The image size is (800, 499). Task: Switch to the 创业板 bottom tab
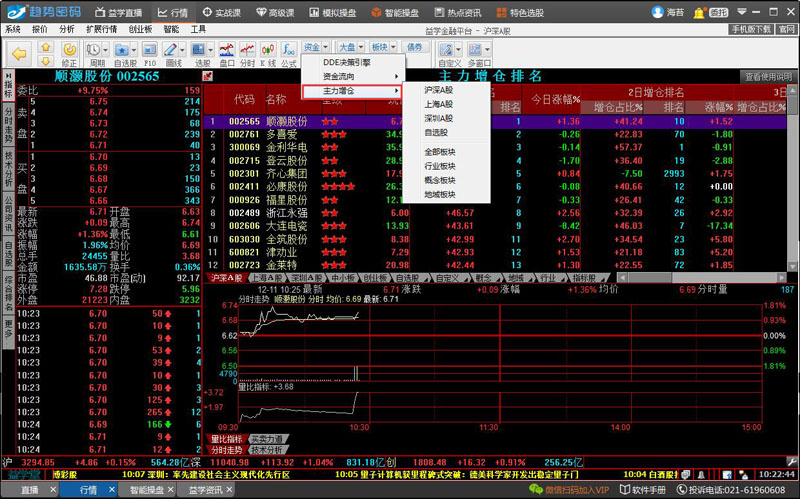pyautogui.click(x=374, y=278)
